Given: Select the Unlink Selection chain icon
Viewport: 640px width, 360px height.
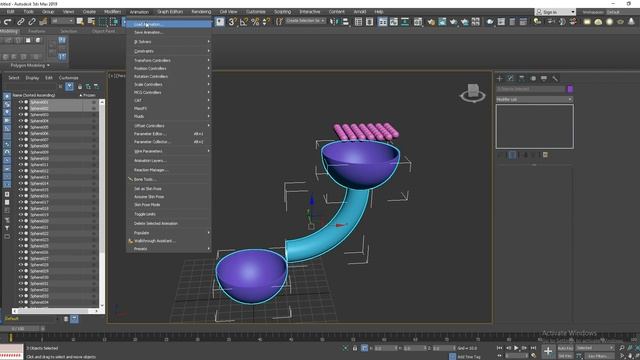Looking at the screenshot, I should point(31,22).
